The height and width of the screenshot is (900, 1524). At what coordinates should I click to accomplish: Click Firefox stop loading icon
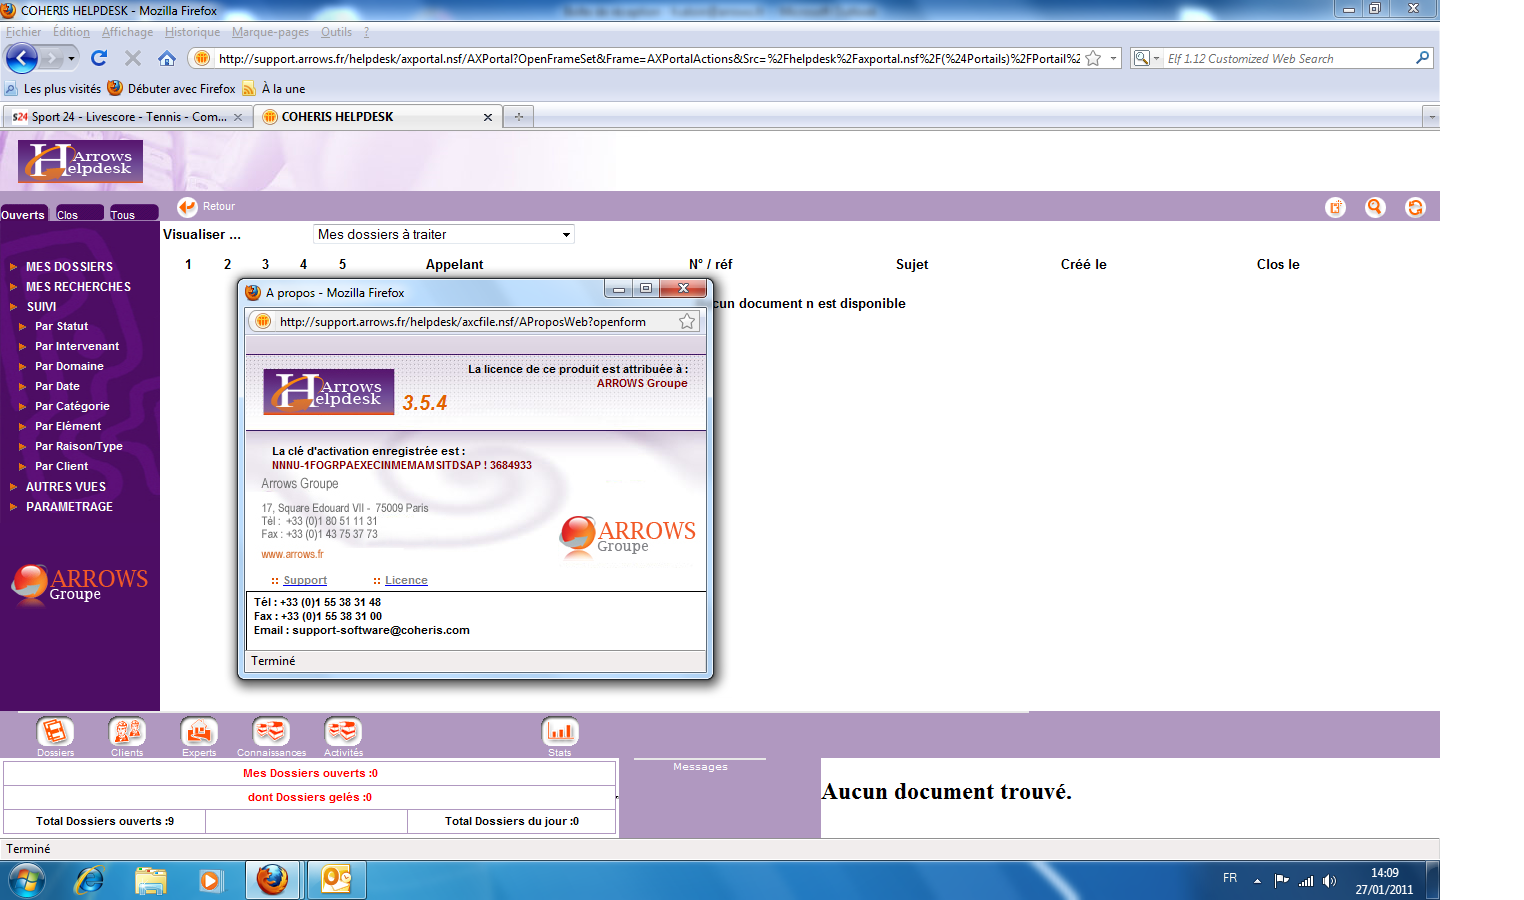pyautogui.click(x=133, y=58)
